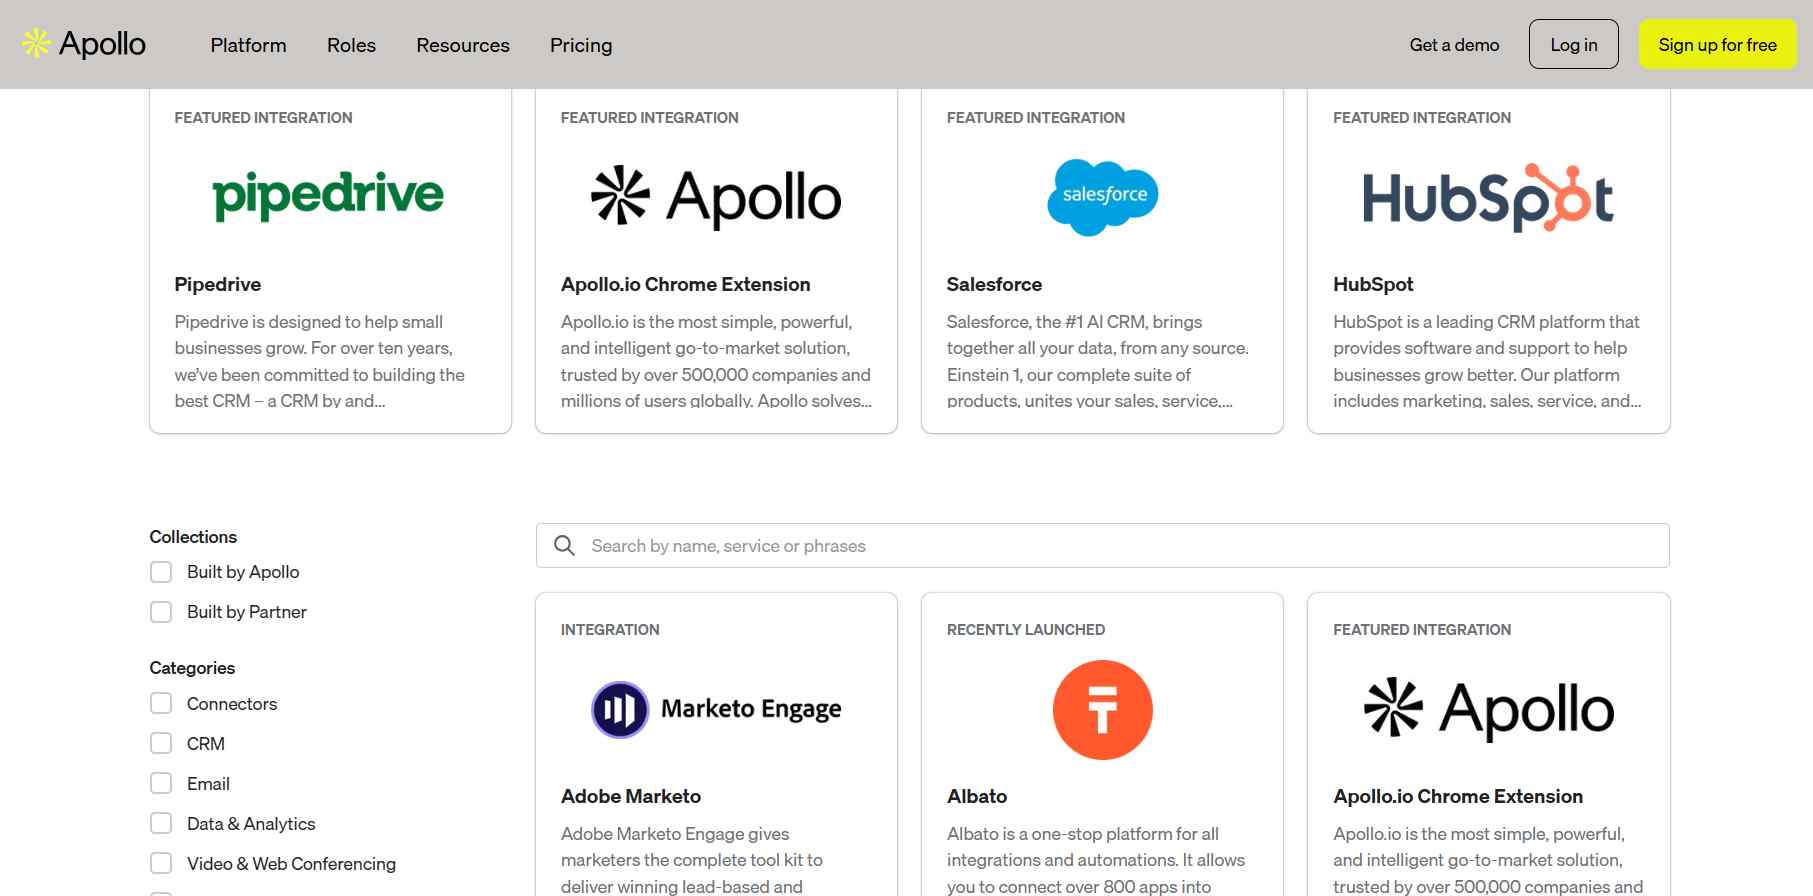Click the RECENTLY LAUNCHED label on Albato card
1813x896 pixels.
(x=1026, y=630)
